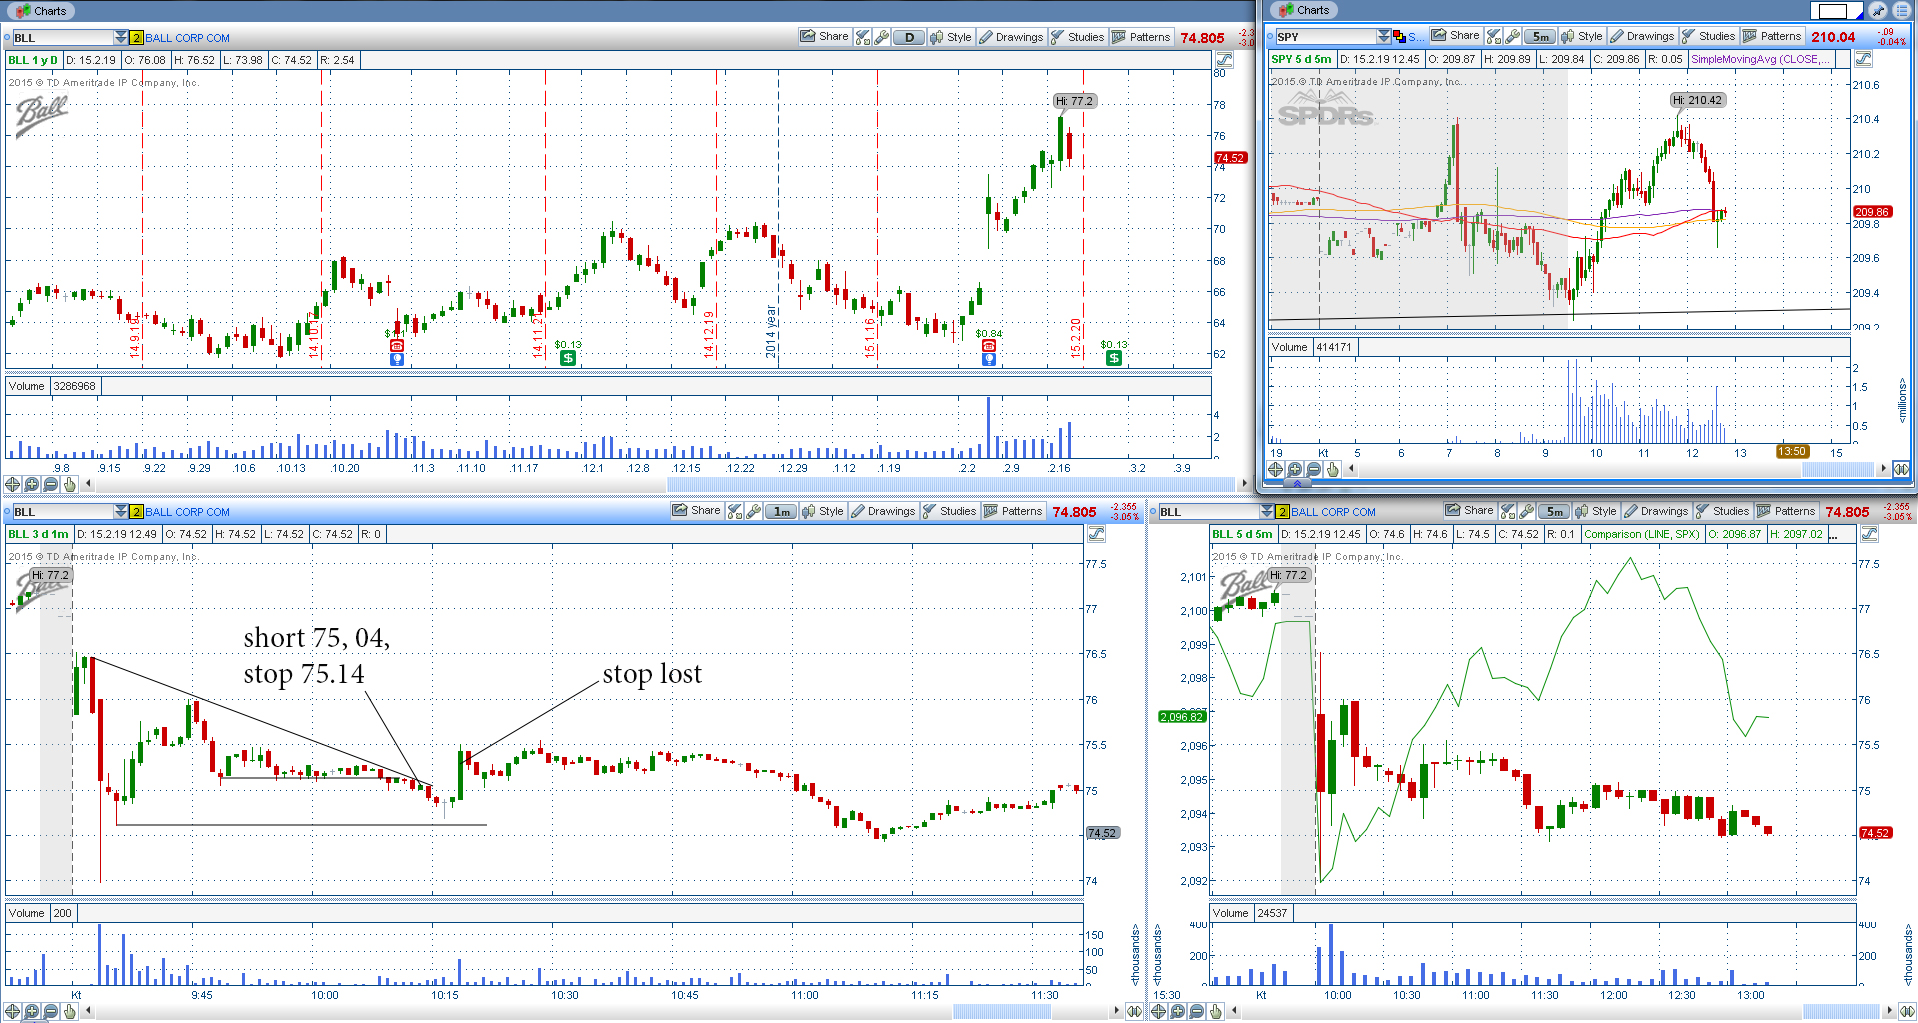Open Patterns menu on SPY chart
Screen dimensions: 1918x1023
1772,36
